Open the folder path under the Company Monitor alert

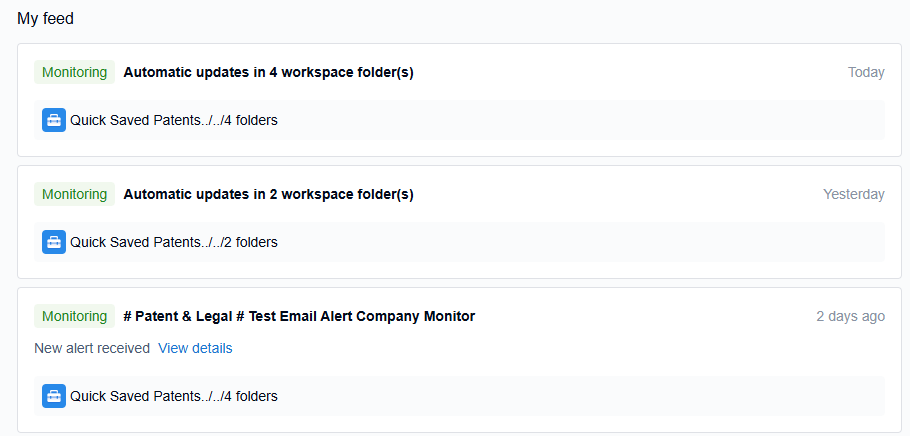(x=174, y=396)
